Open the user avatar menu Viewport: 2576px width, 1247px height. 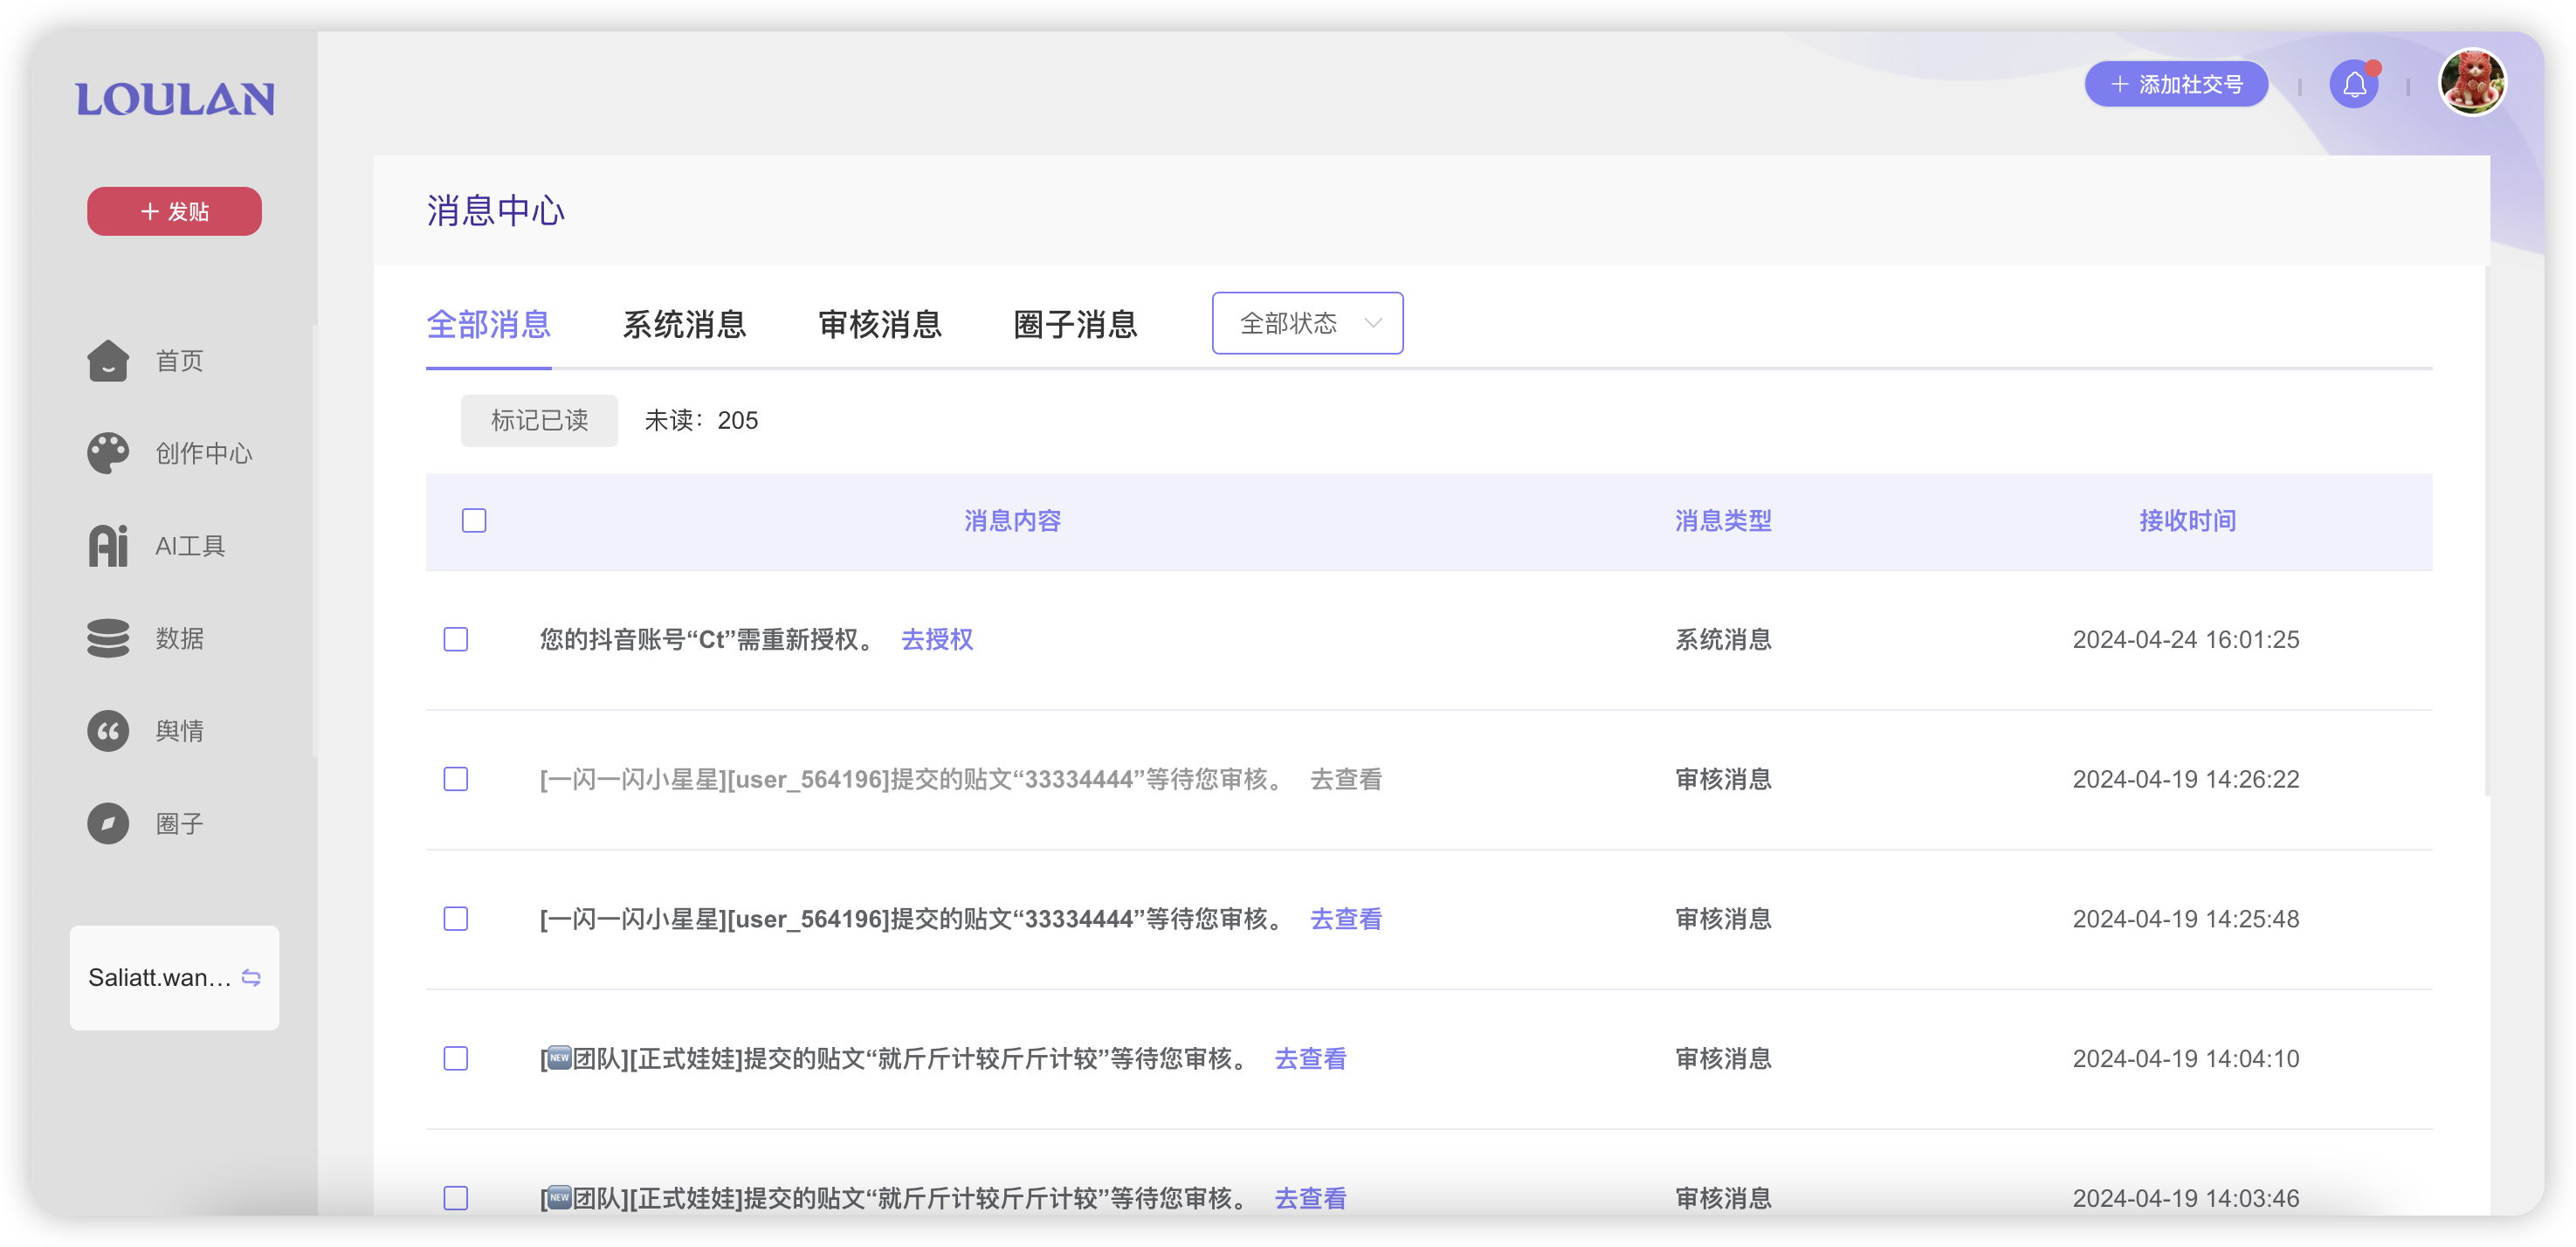(x=2472, y=83)
